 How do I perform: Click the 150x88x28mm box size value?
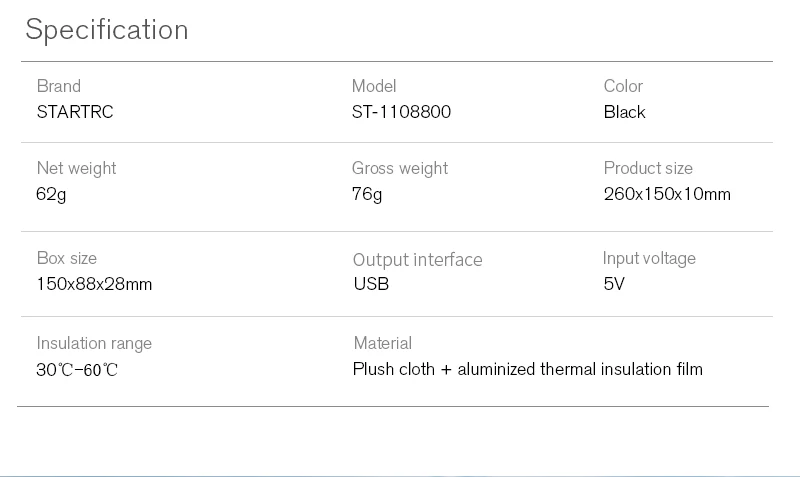click(x=94, y=284)
